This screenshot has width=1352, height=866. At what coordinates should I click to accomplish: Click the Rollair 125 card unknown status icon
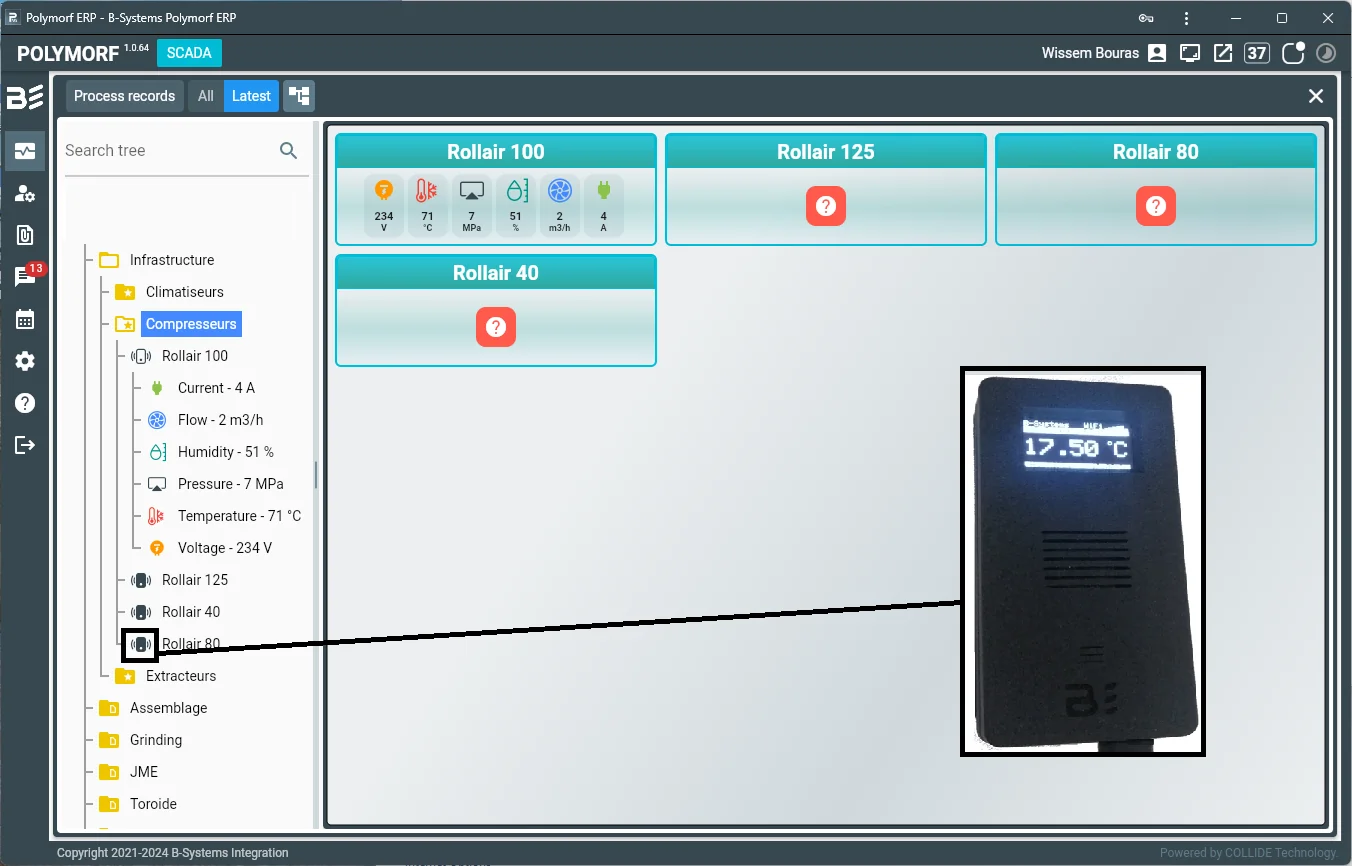pos(826,206)
